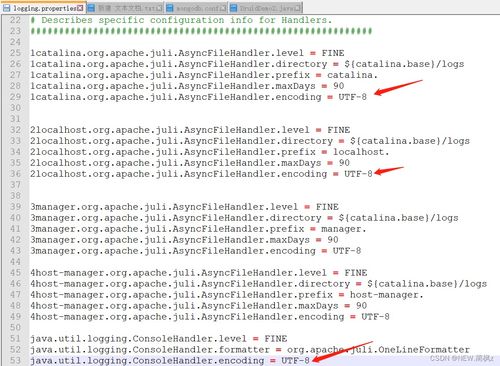This screenshot has width=500, height=366.
Task: Click the row of # characters on line 23
Action: point(201,31)
